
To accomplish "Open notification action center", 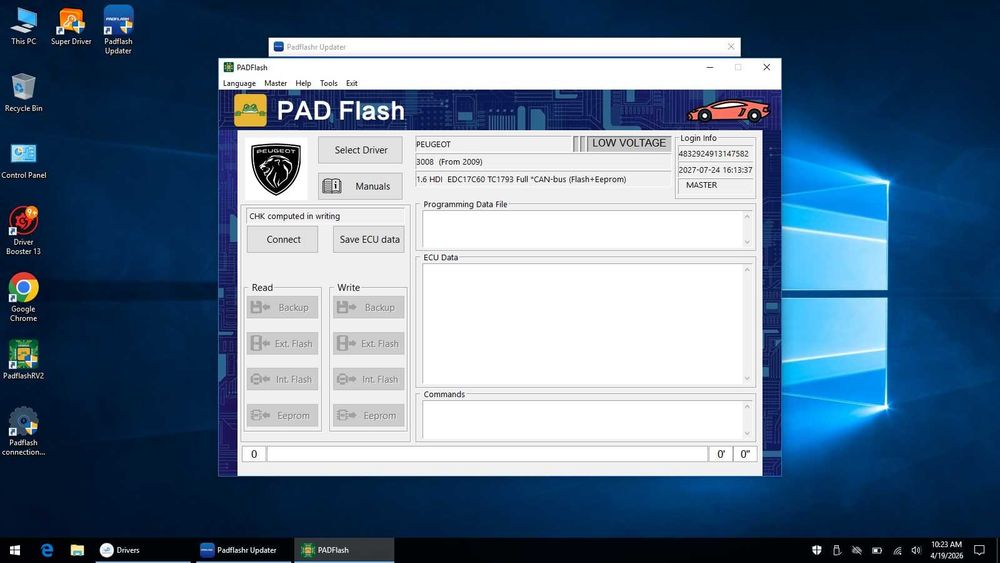I will coord(980,550).
